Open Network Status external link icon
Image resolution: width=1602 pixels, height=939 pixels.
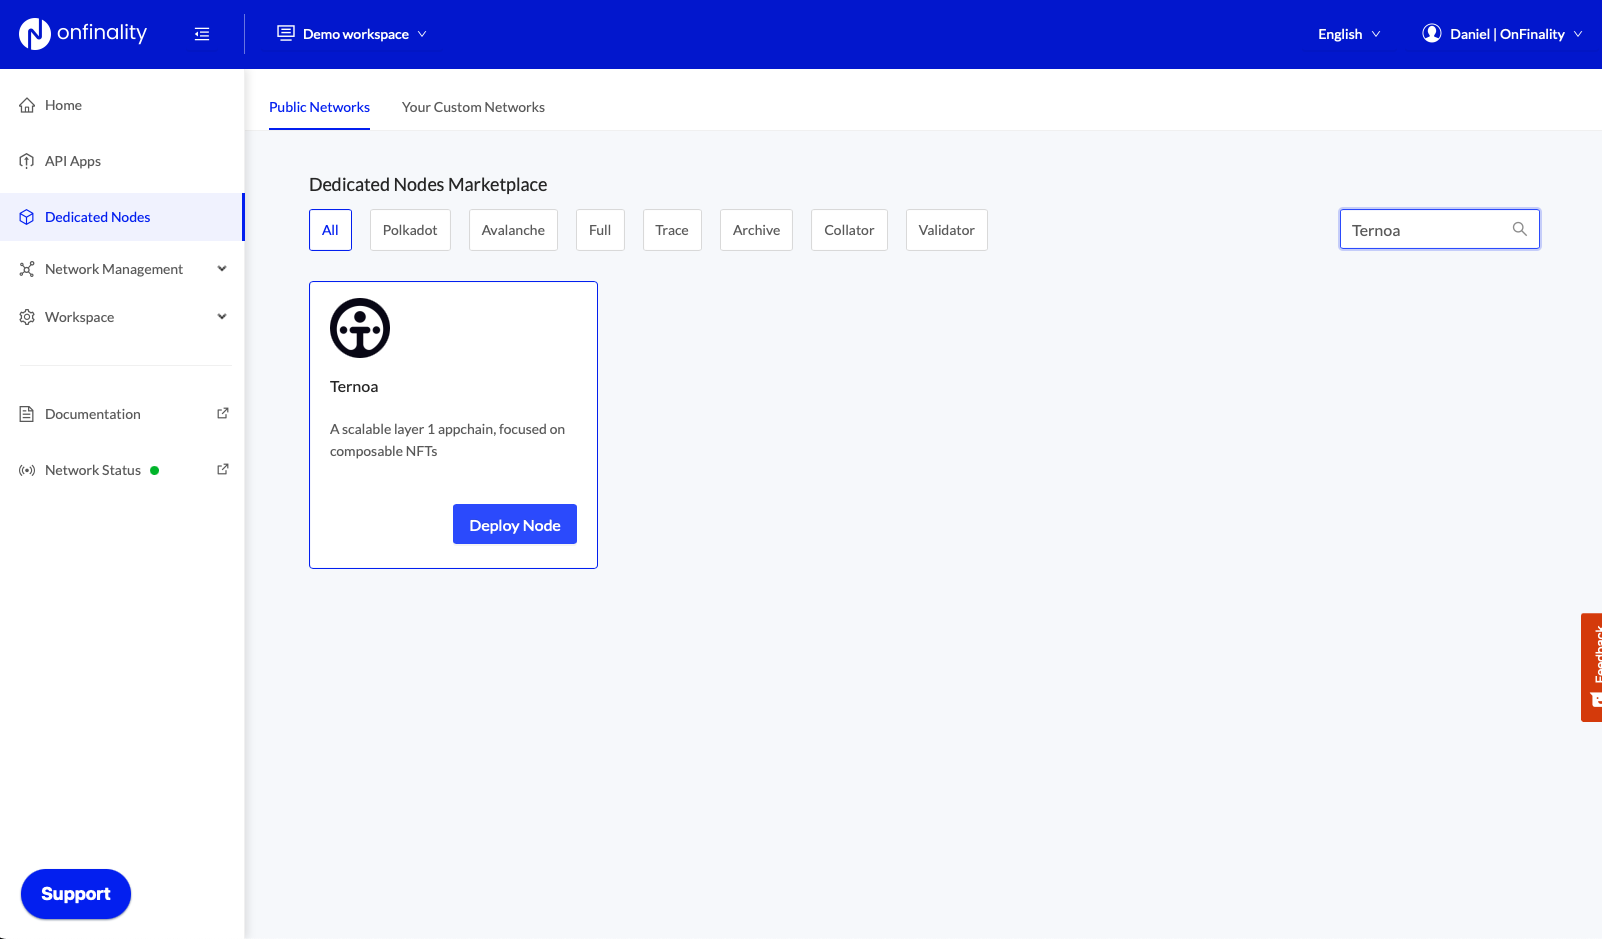(223, 469)
